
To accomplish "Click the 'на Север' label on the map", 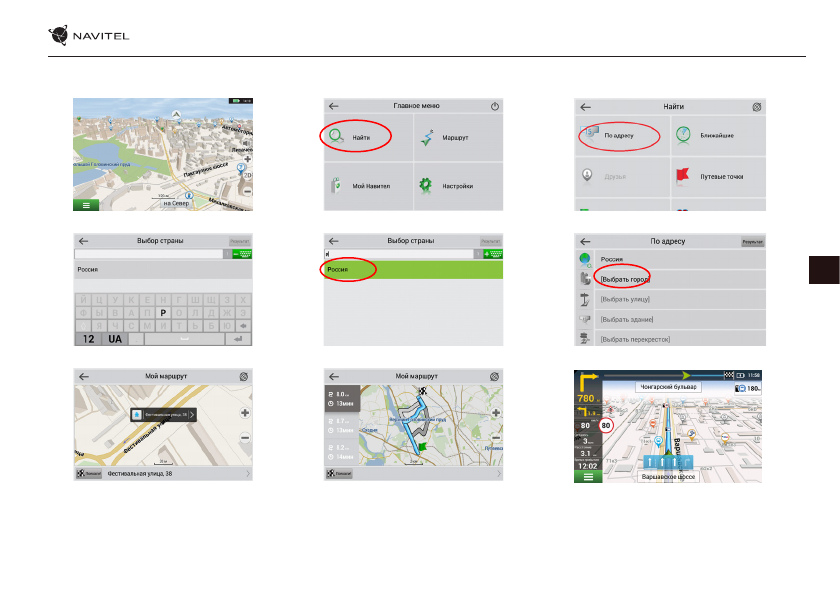I will click(x=176, y=204).
